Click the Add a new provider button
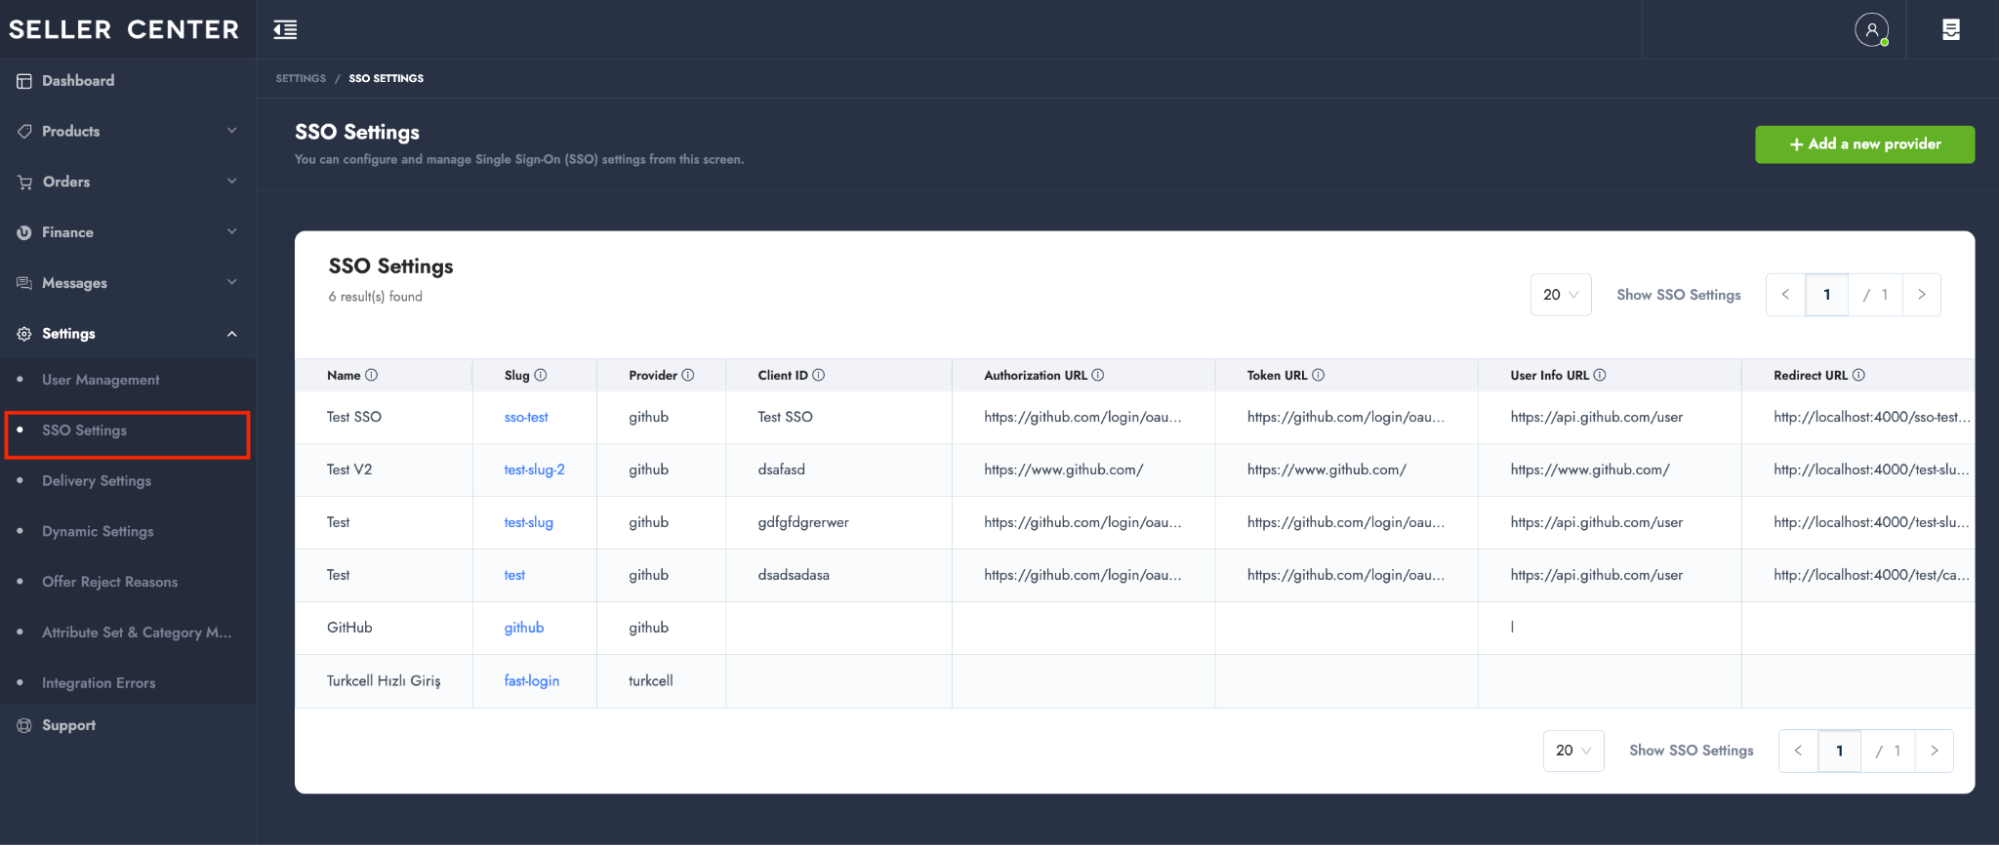Image resolution: width=1999 pixels, height=846 pixels. tap(1864, 144)
